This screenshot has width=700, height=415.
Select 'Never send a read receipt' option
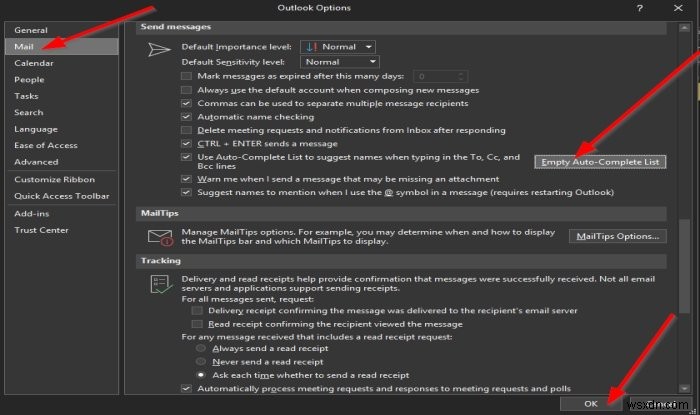tap(202, 361)
